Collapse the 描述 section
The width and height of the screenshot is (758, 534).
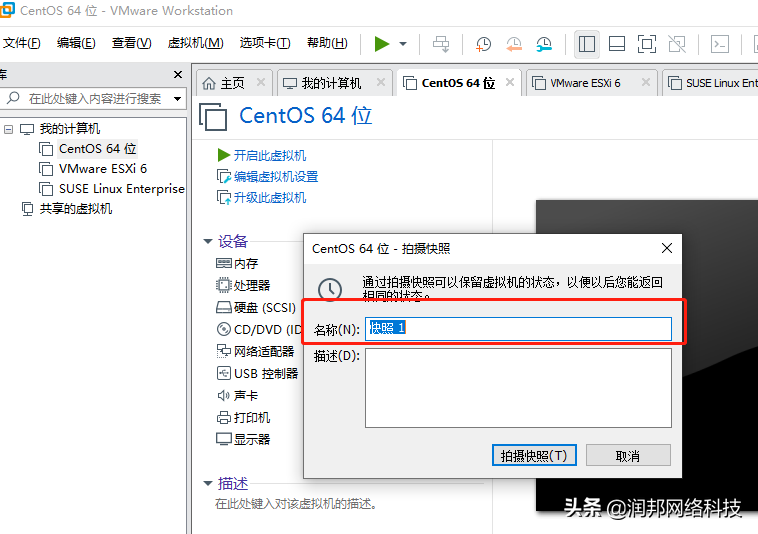(x=208, y=483)
